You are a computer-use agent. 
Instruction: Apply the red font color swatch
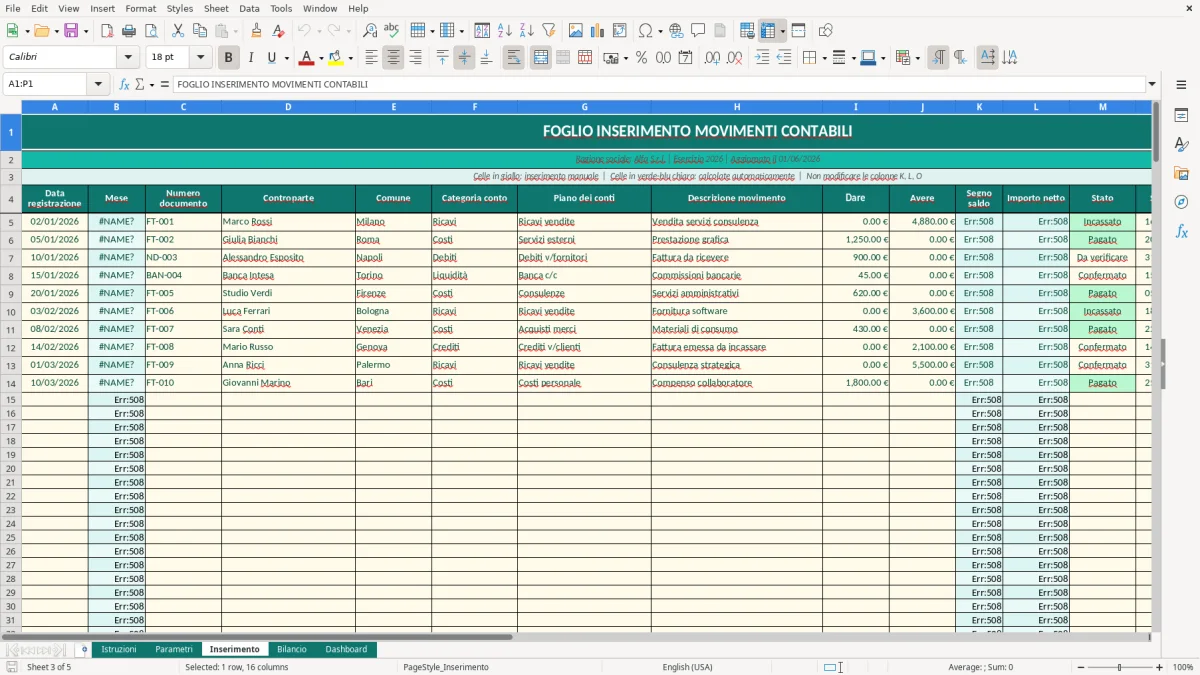pyautogui.click(x=306, y=58)
